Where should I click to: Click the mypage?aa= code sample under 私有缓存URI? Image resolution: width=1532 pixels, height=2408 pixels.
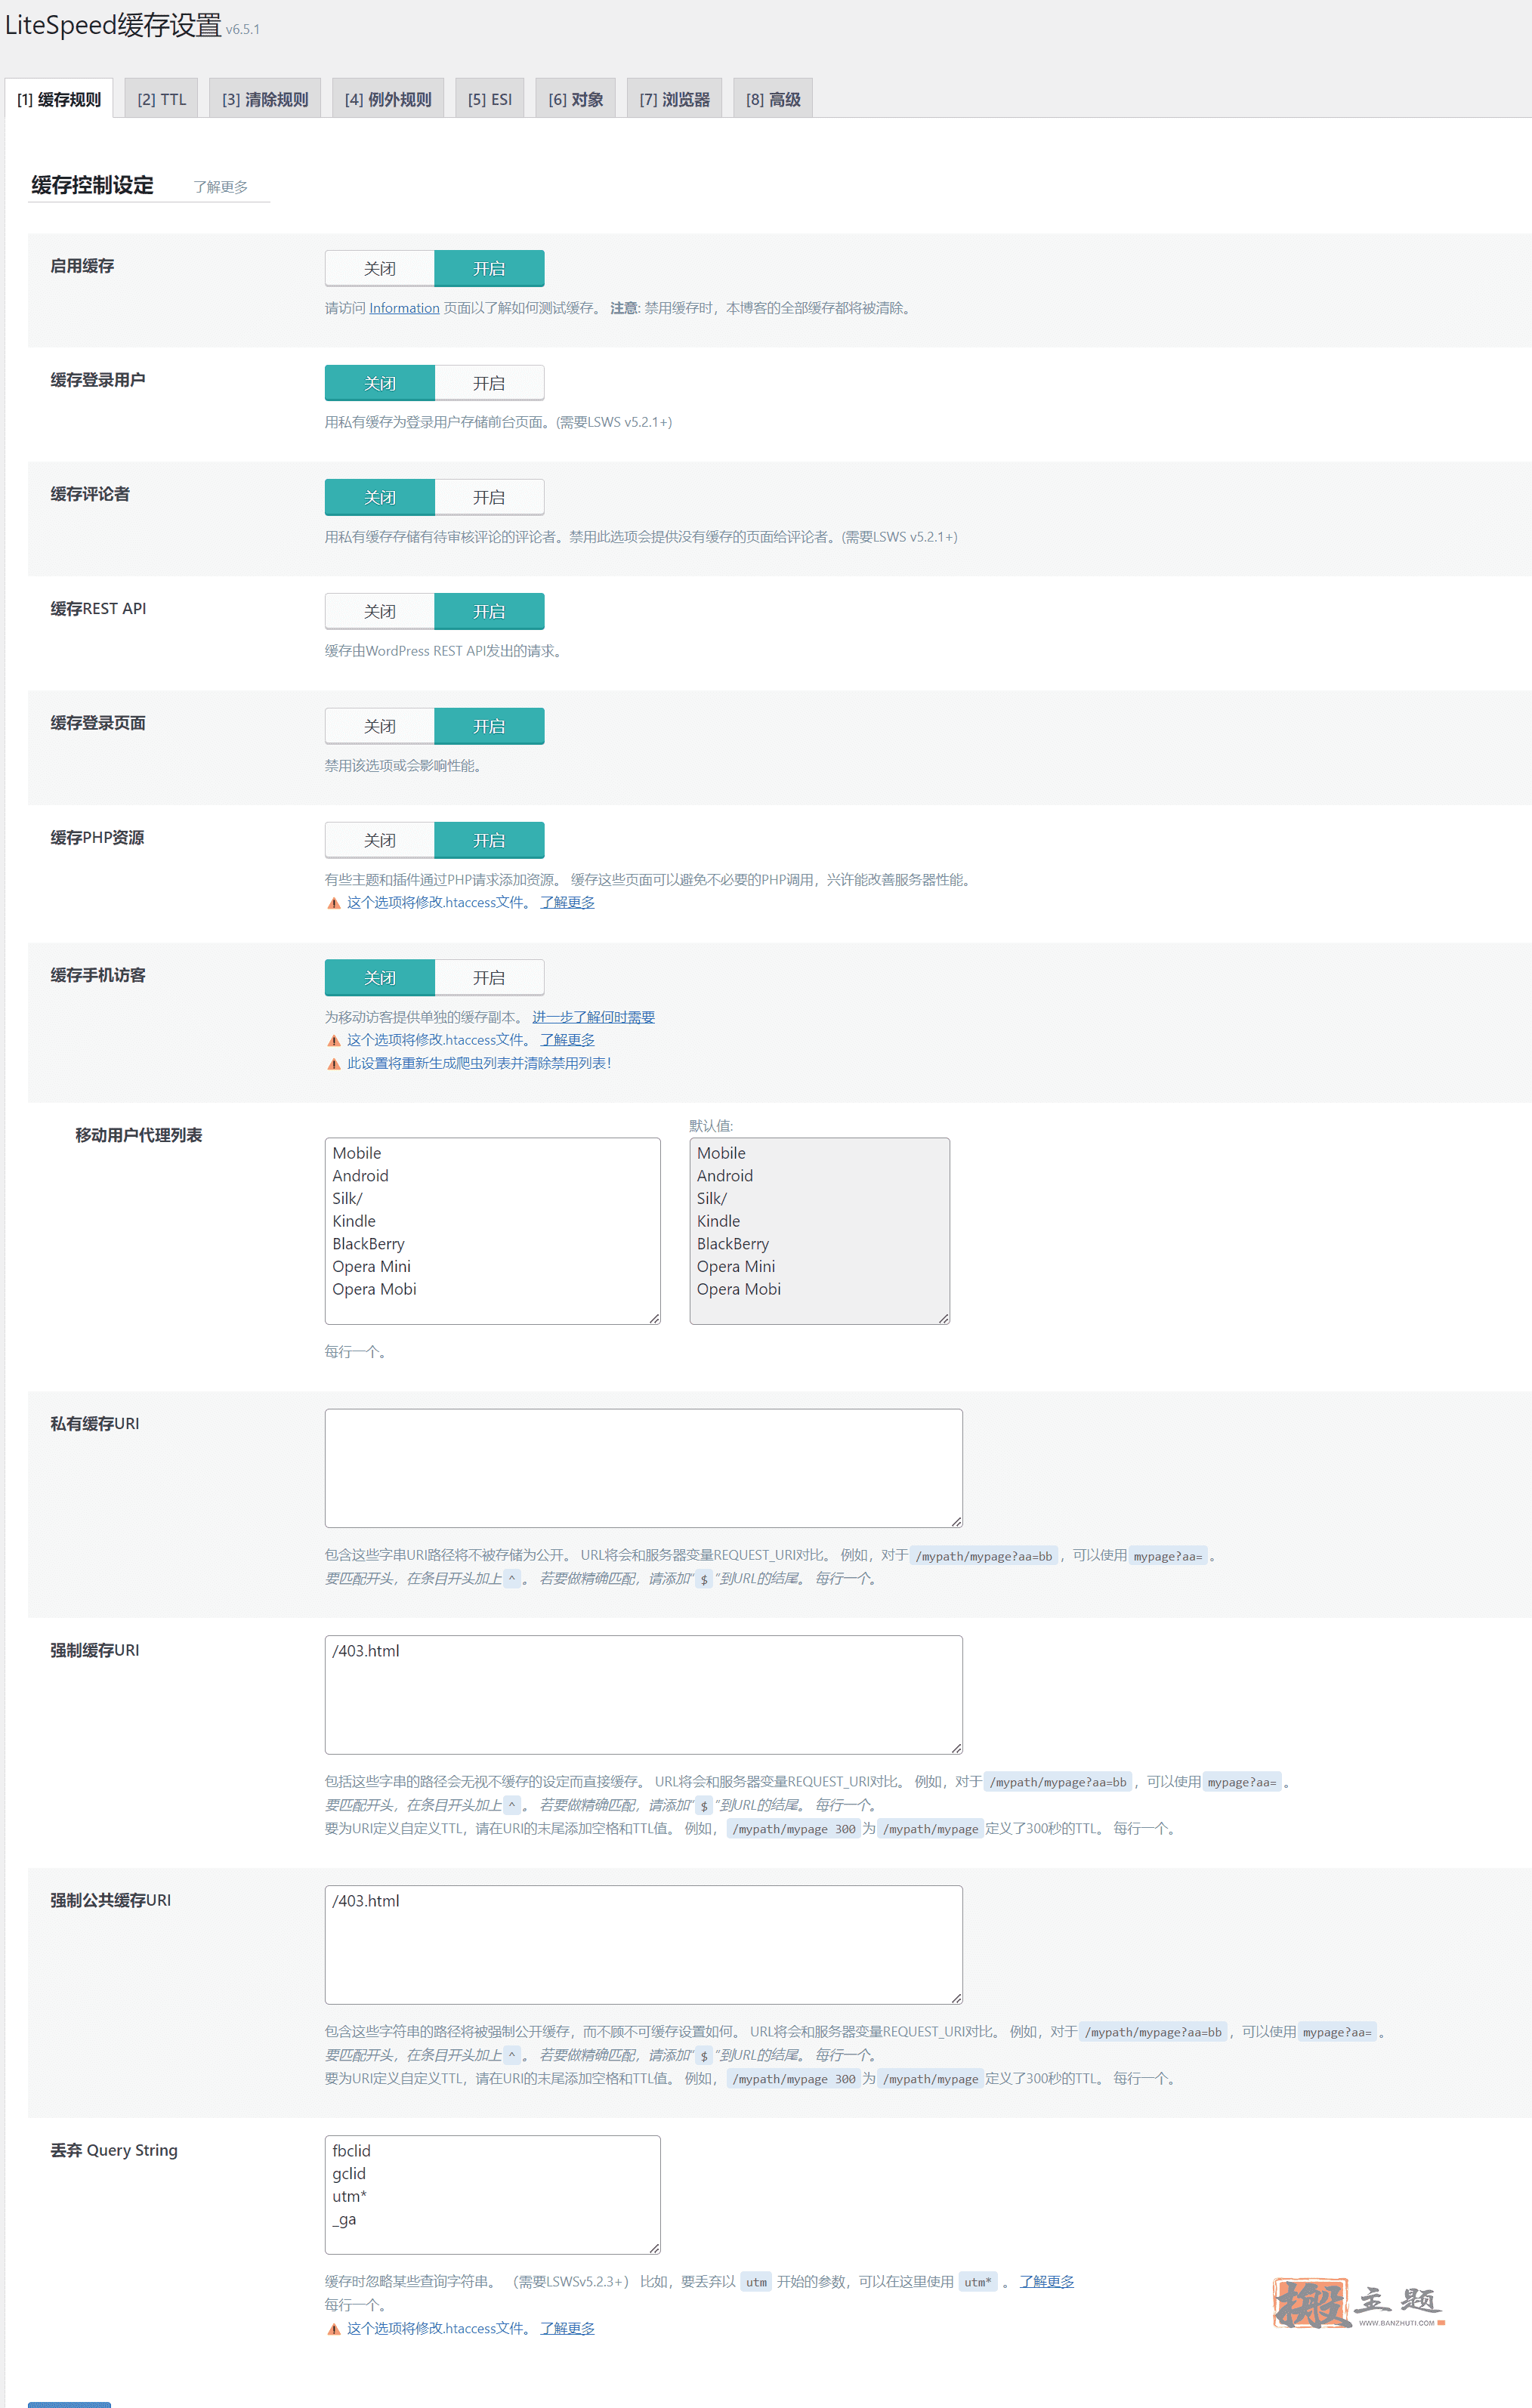1168,1556
